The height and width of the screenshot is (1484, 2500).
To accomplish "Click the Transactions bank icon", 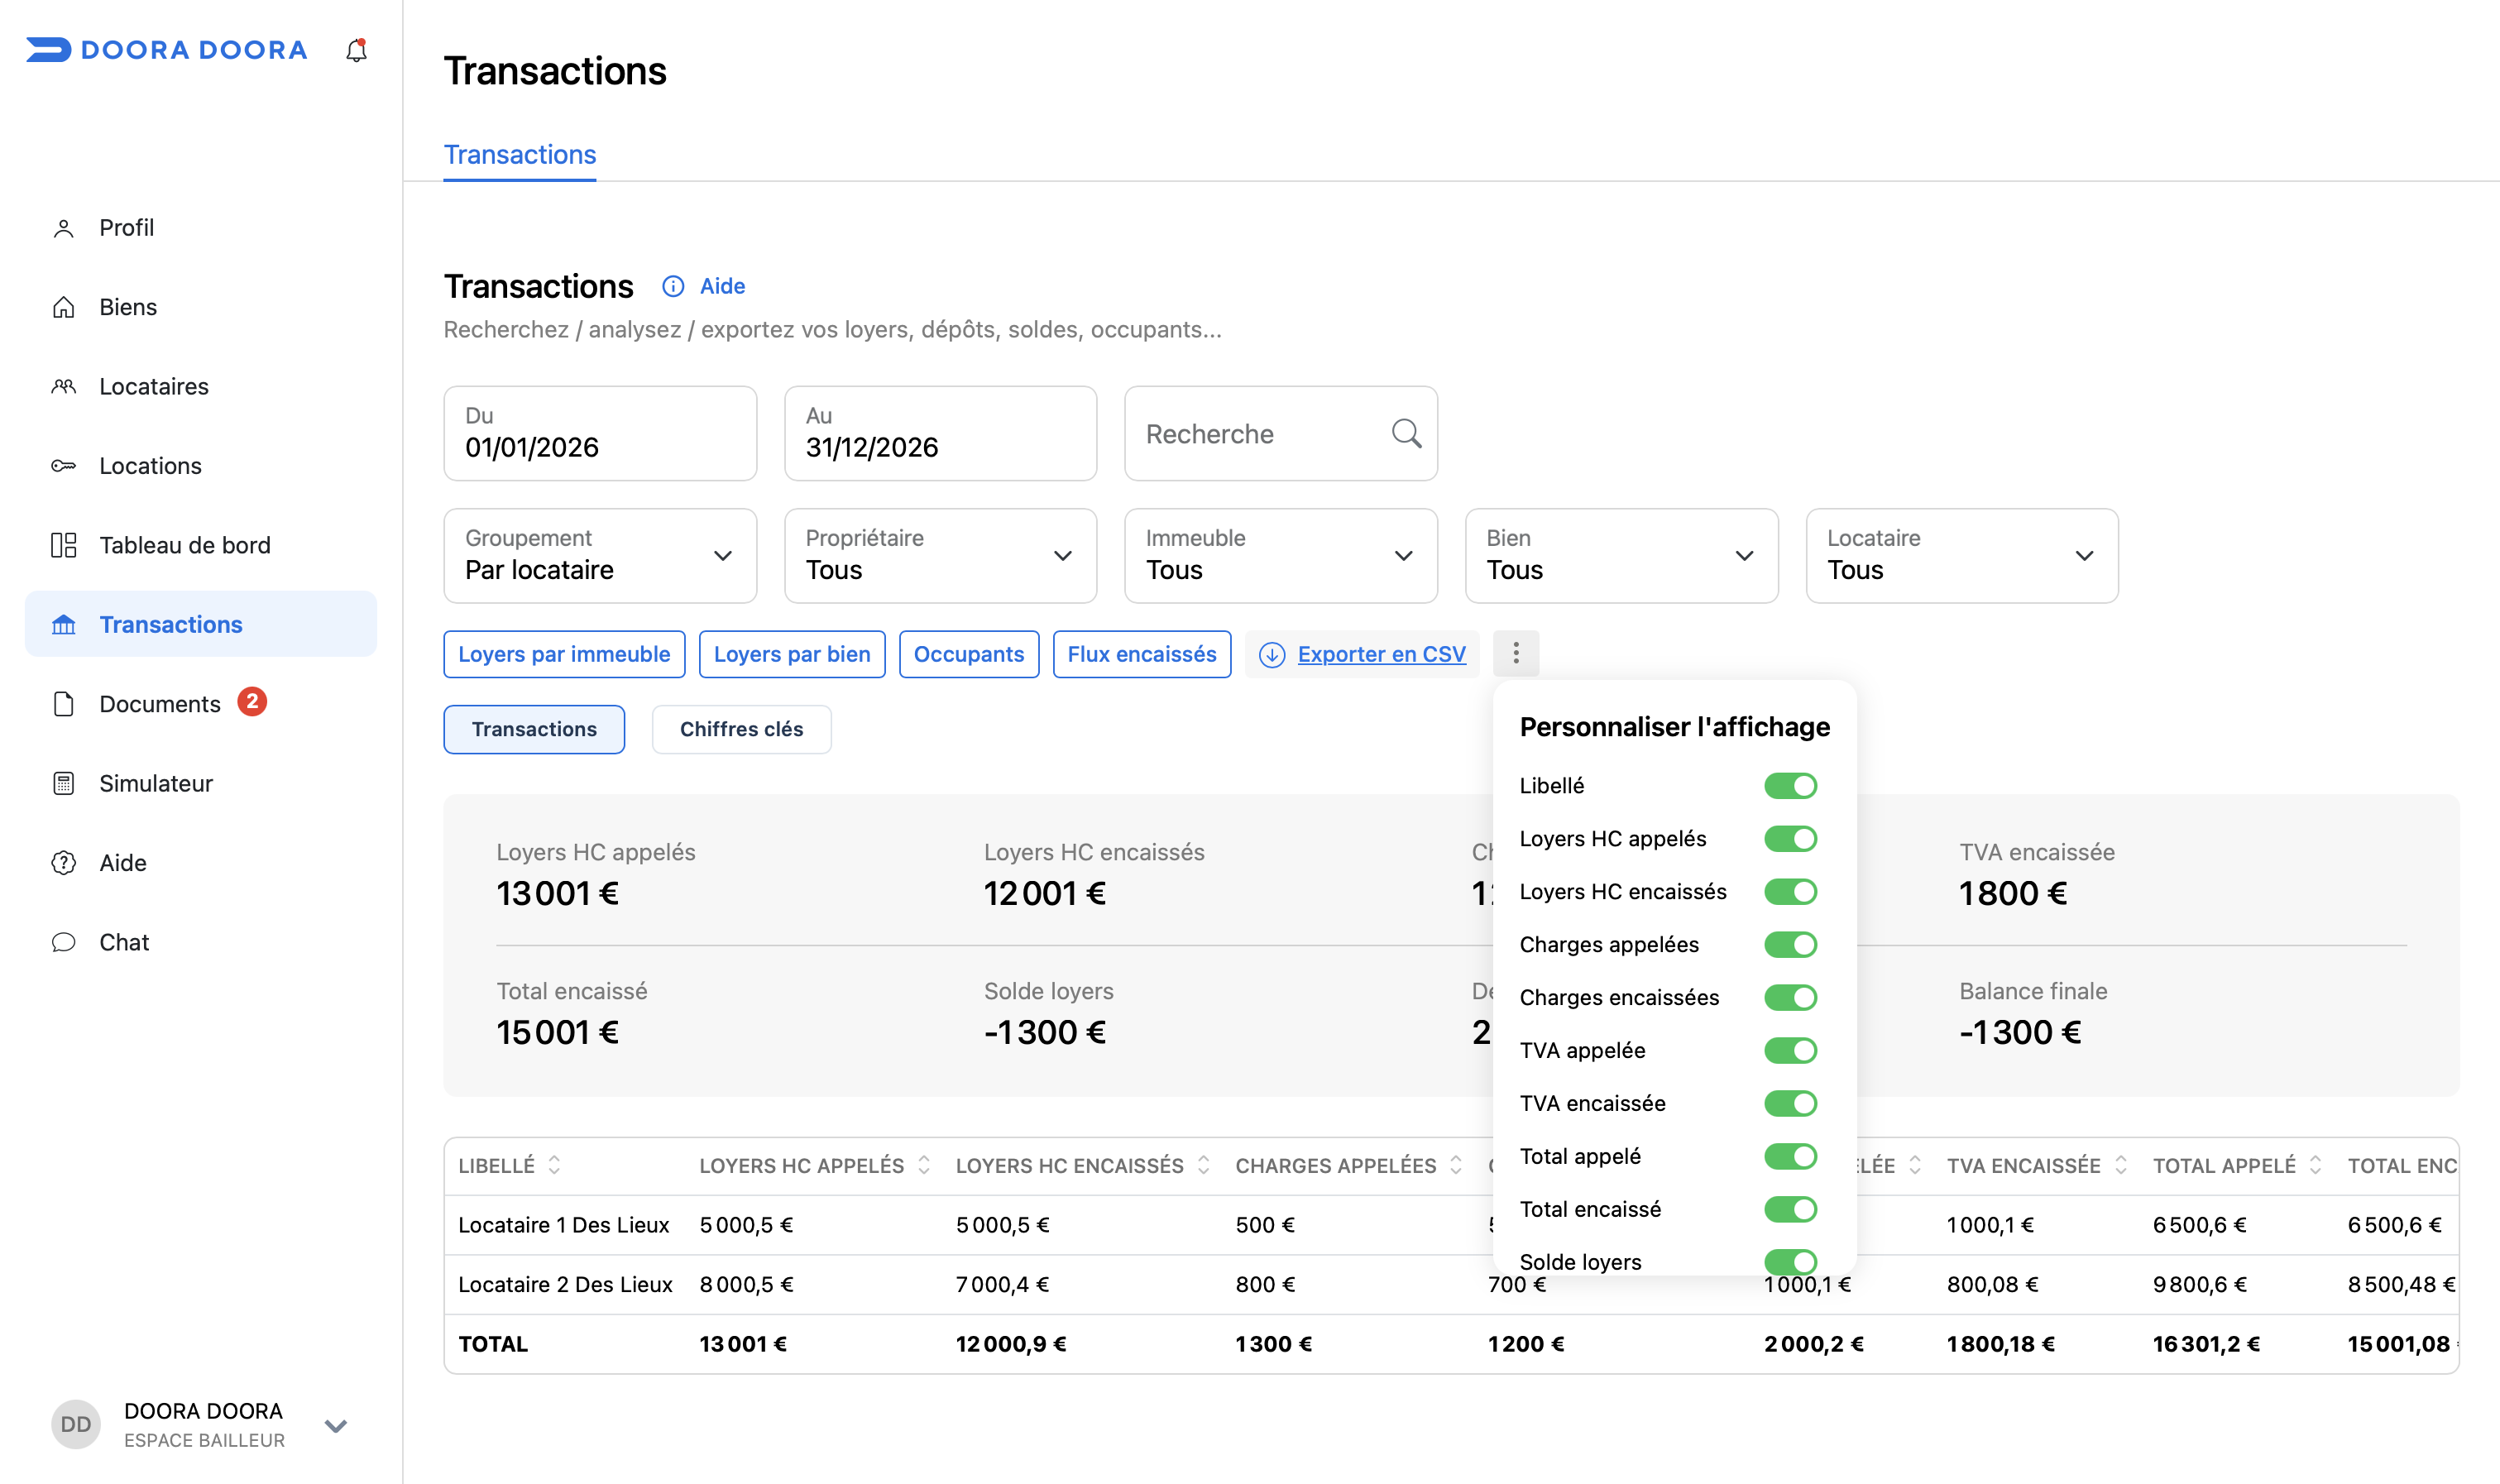I will (x=64, y=625).
